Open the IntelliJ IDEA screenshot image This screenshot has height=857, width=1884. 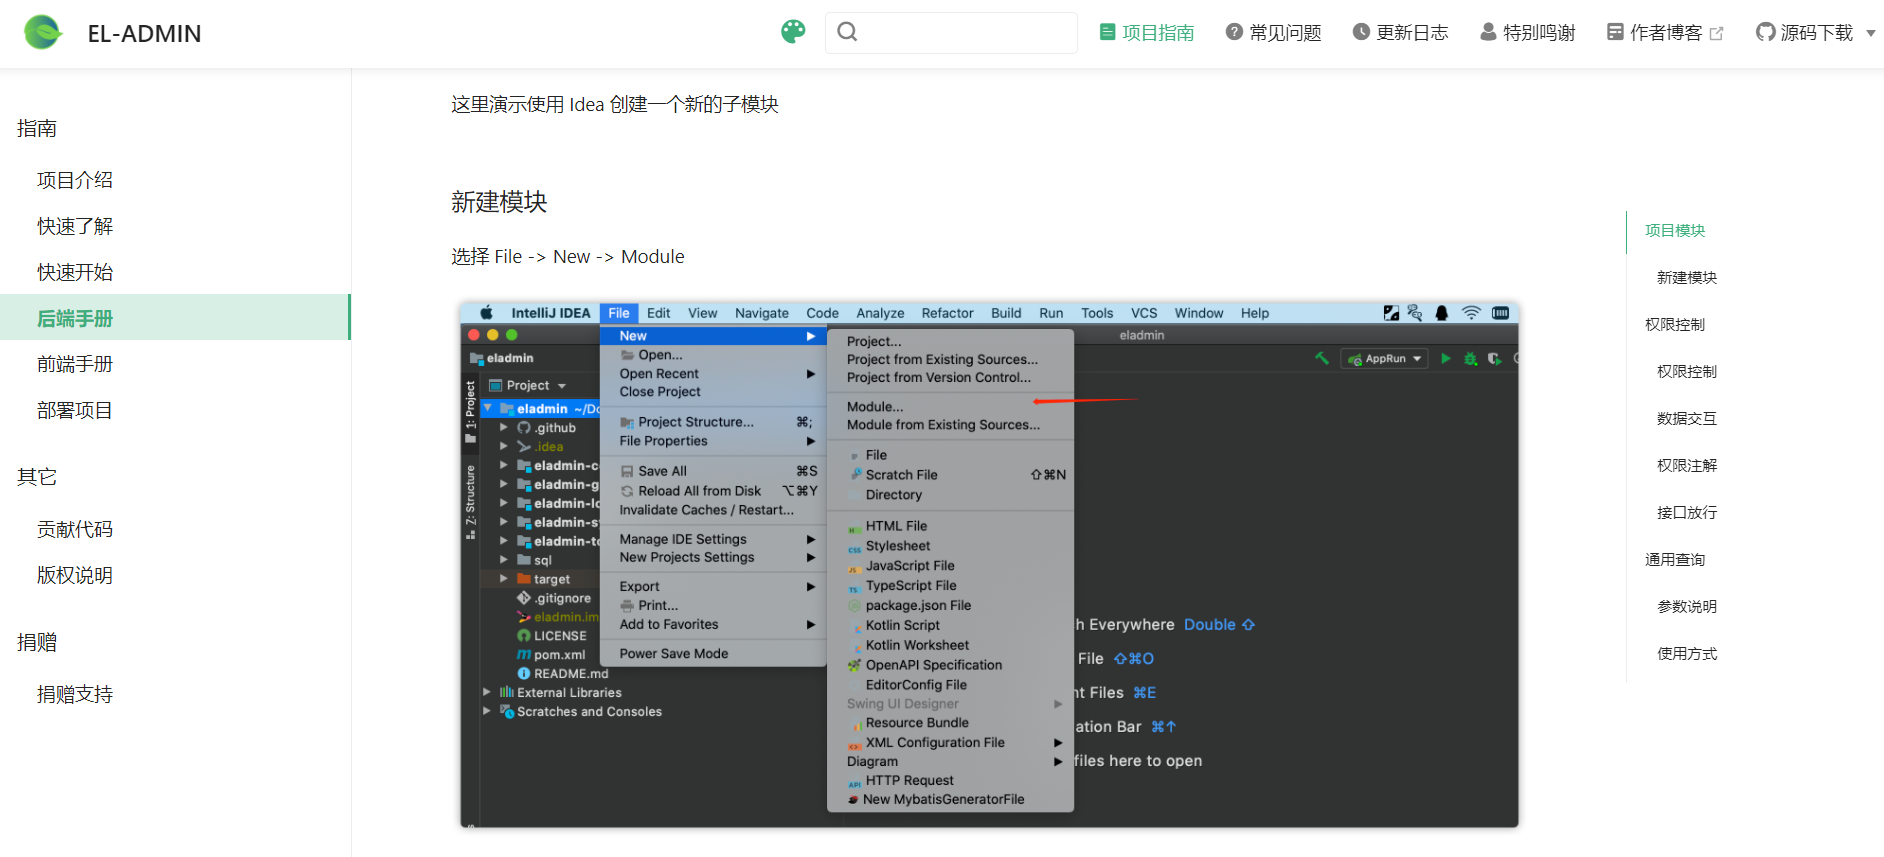pos(989,565)
